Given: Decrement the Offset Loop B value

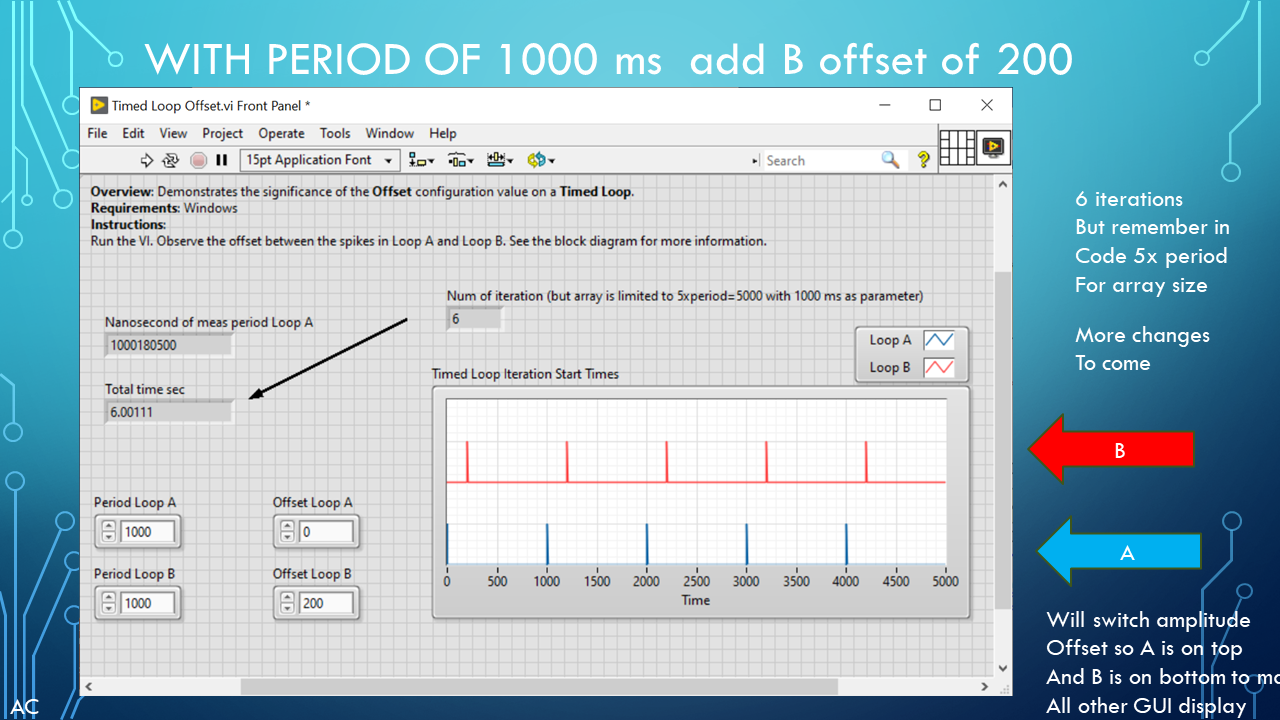Looking at the screenshot, I should [287, 609].
